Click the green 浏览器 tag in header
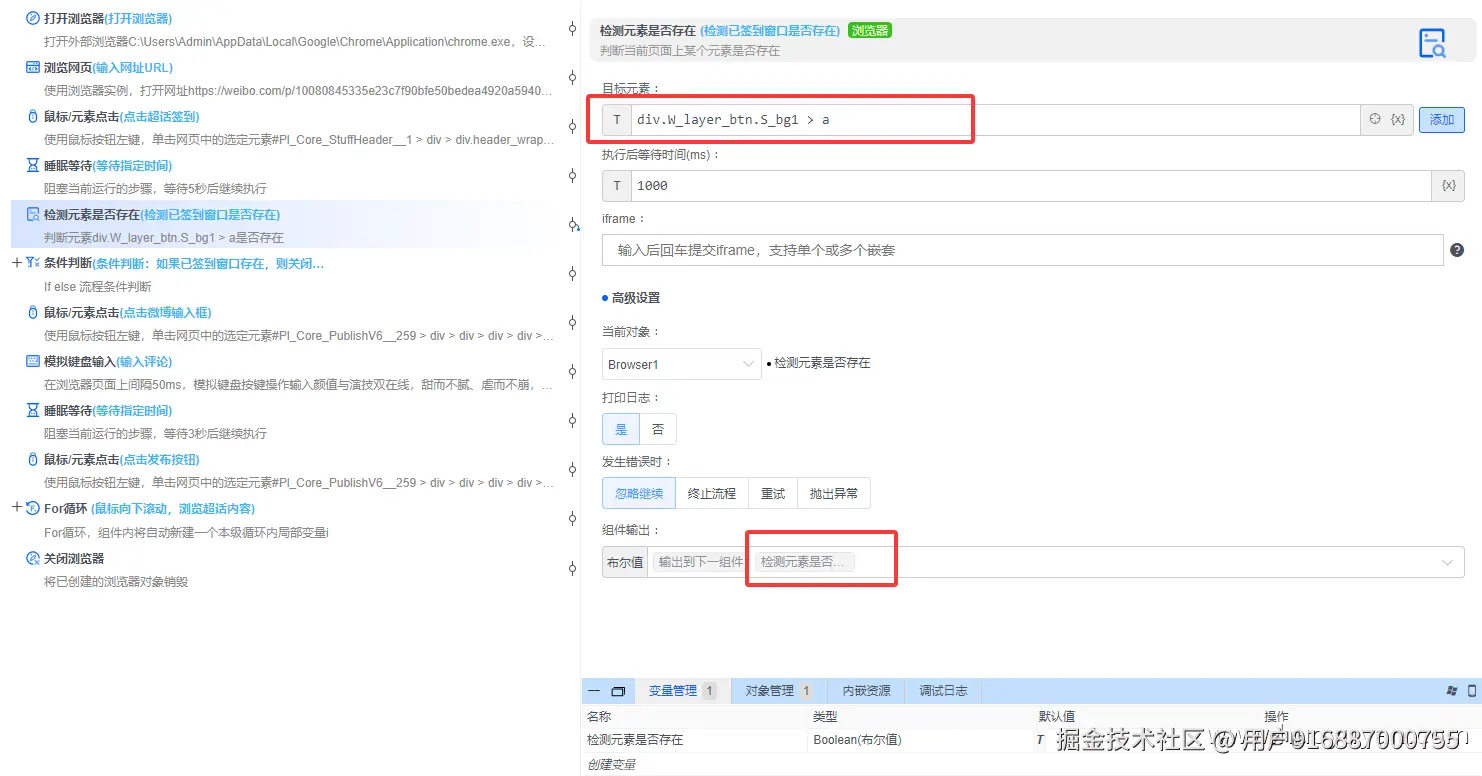 pyautogui.click(x=869, y=31)
